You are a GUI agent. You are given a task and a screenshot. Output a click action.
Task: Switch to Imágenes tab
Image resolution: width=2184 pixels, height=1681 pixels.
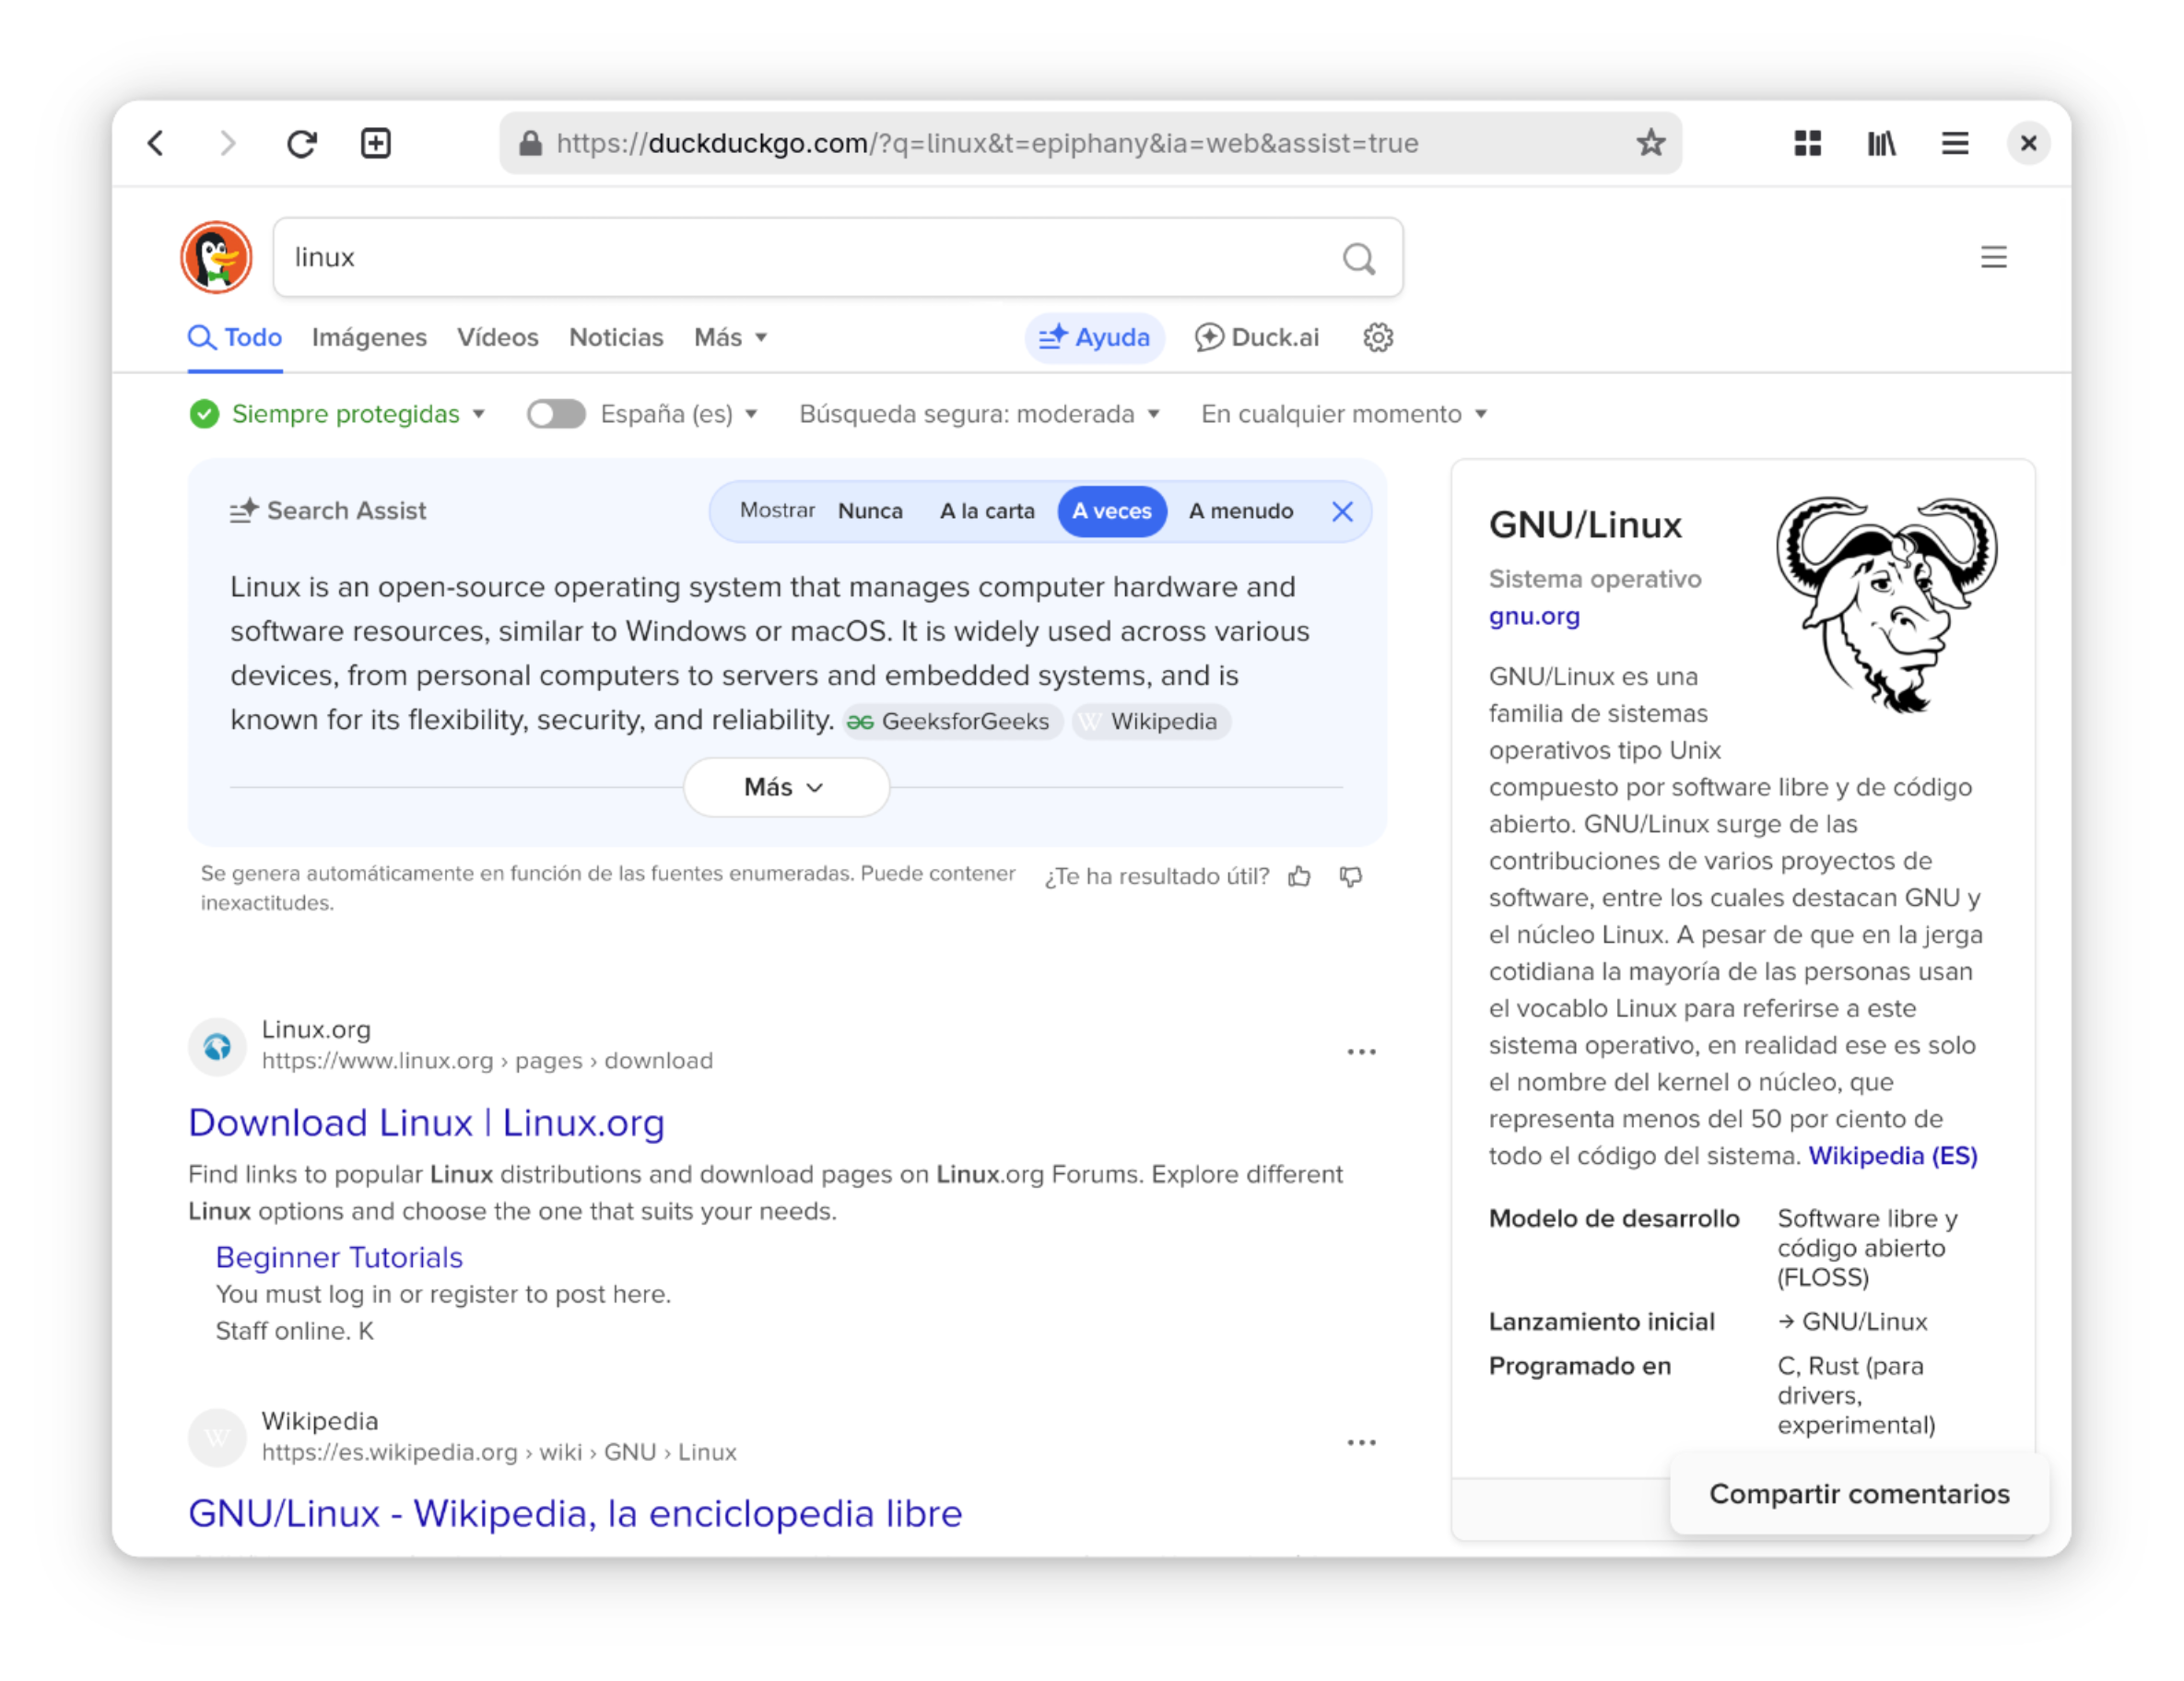(369, 338)
